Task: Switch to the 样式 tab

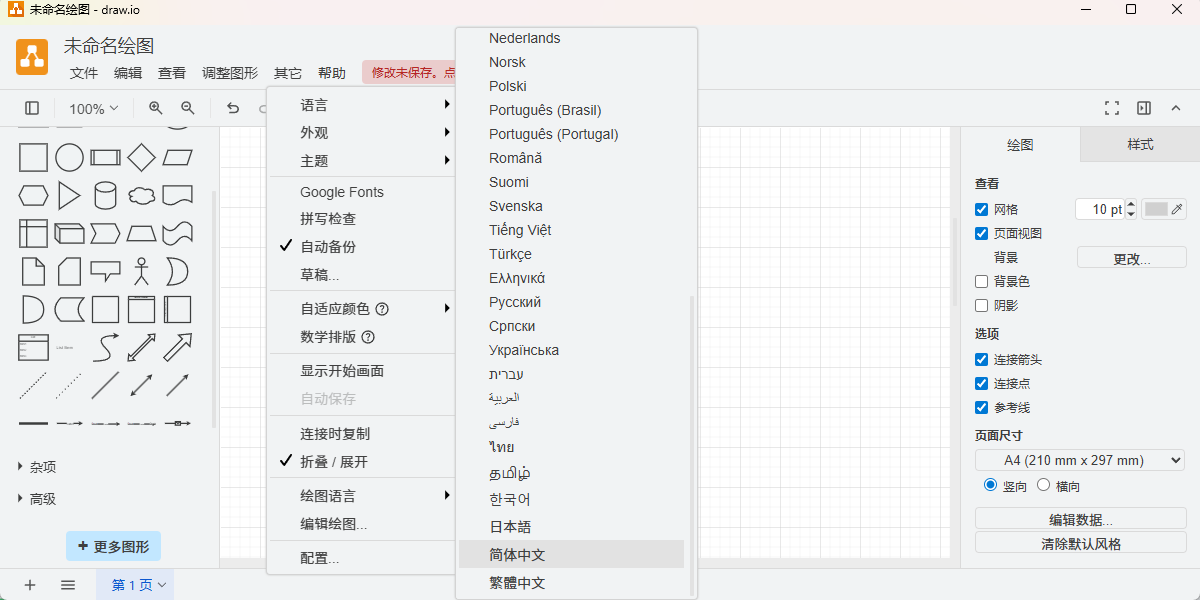Action: point(1140,145)
